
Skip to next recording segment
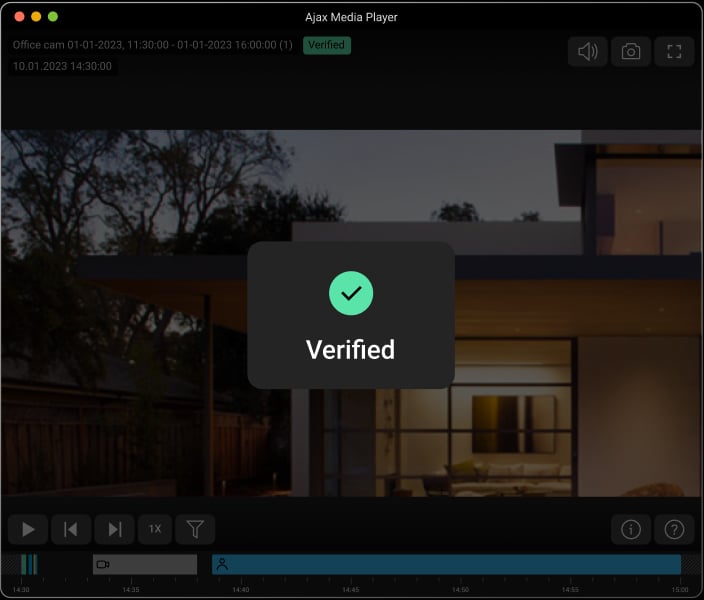click(114, 529)
